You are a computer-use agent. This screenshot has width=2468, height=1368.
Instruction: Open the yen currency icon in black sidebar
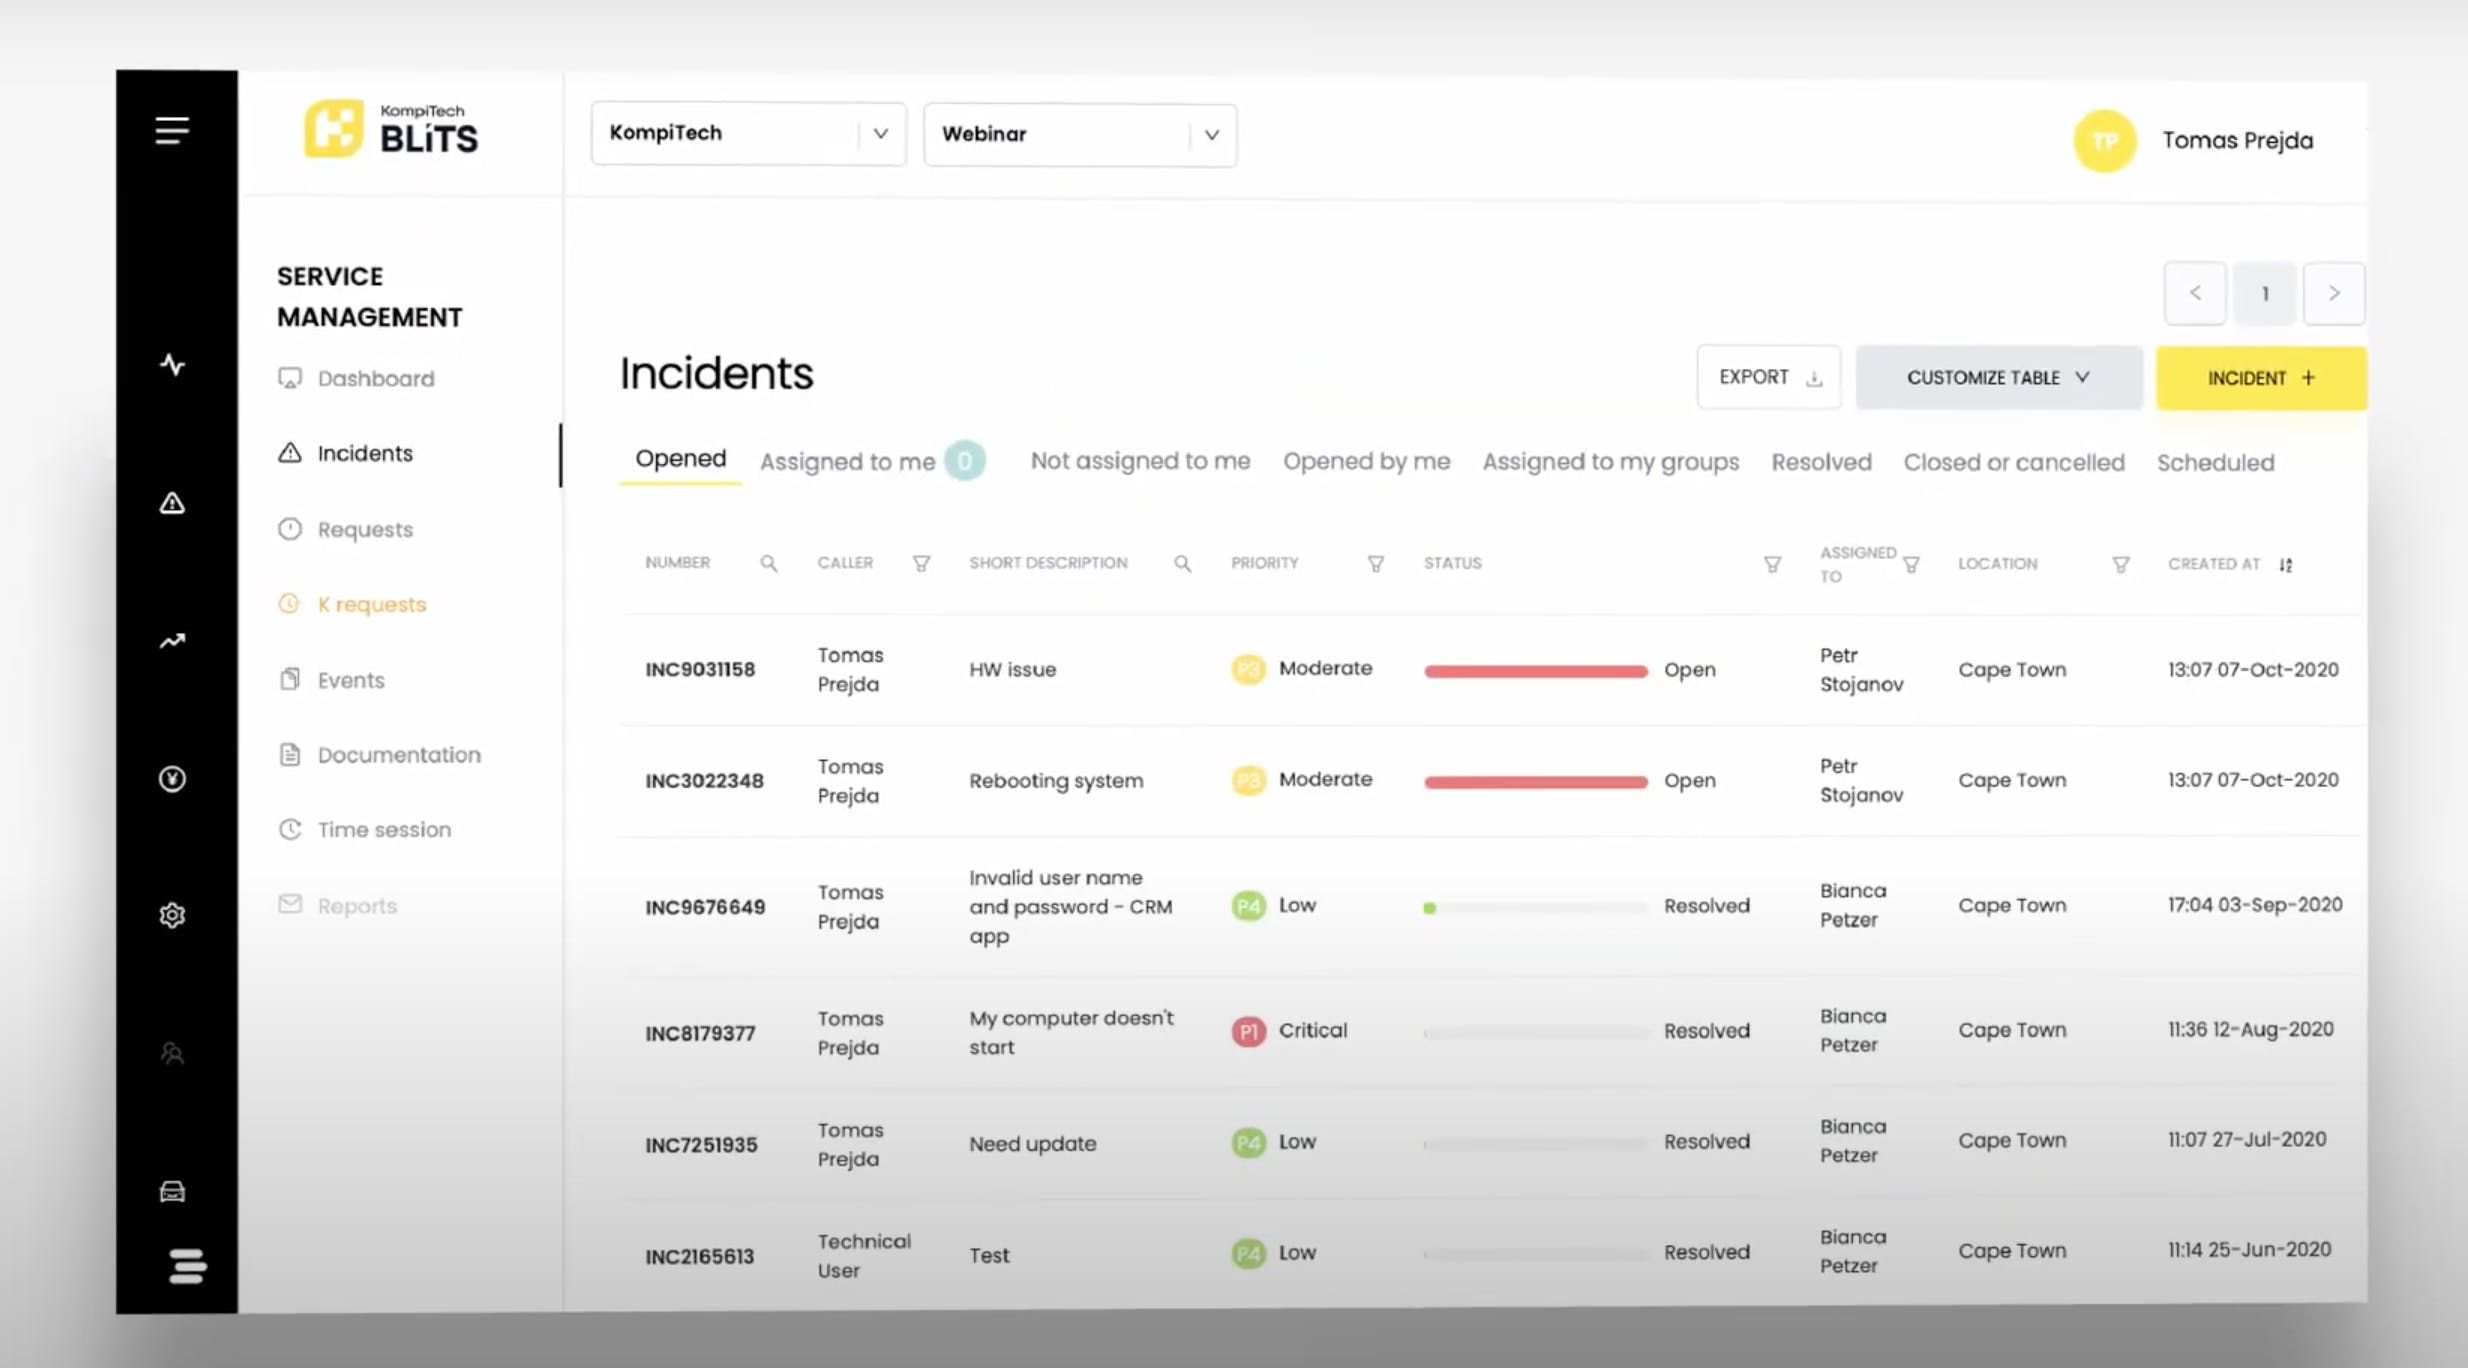tap(172, 778)
